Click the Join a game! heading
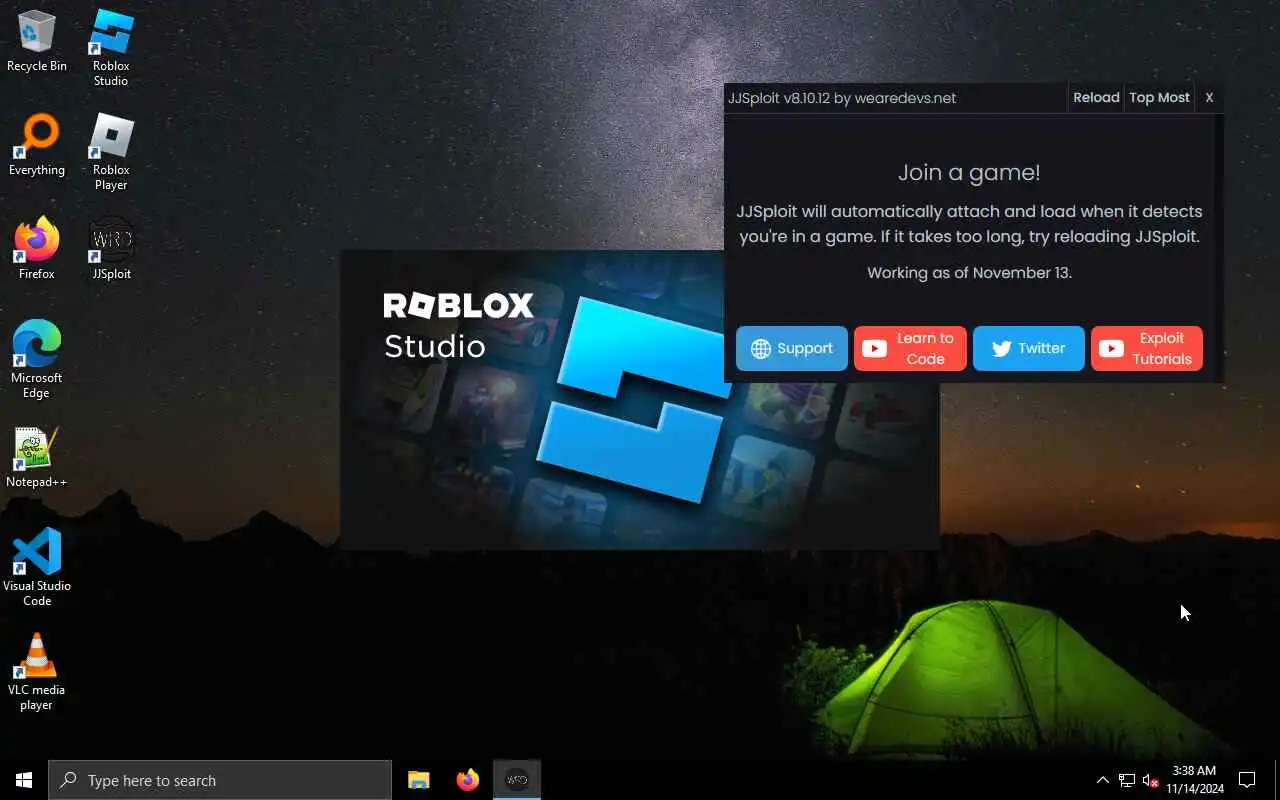This screenshot has width=1280, height=800. coord(969,172)
